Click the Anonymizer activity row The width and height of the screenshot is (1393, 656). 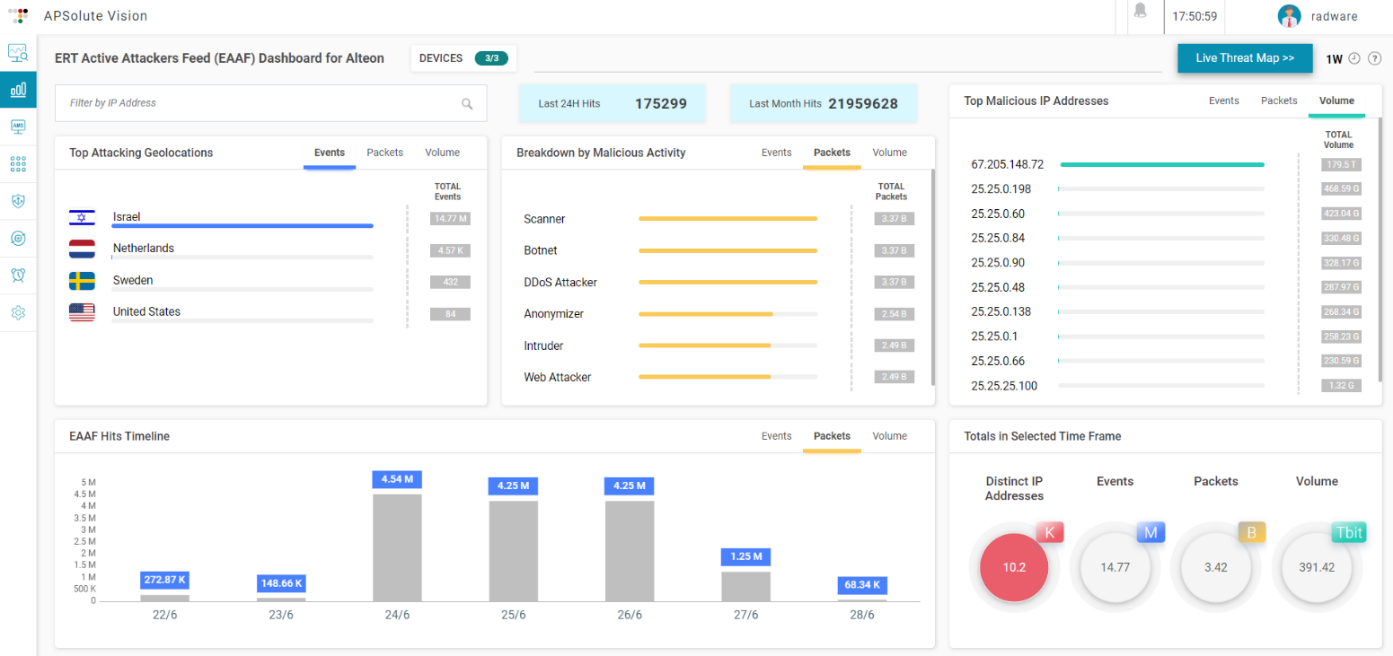point(718,314)
